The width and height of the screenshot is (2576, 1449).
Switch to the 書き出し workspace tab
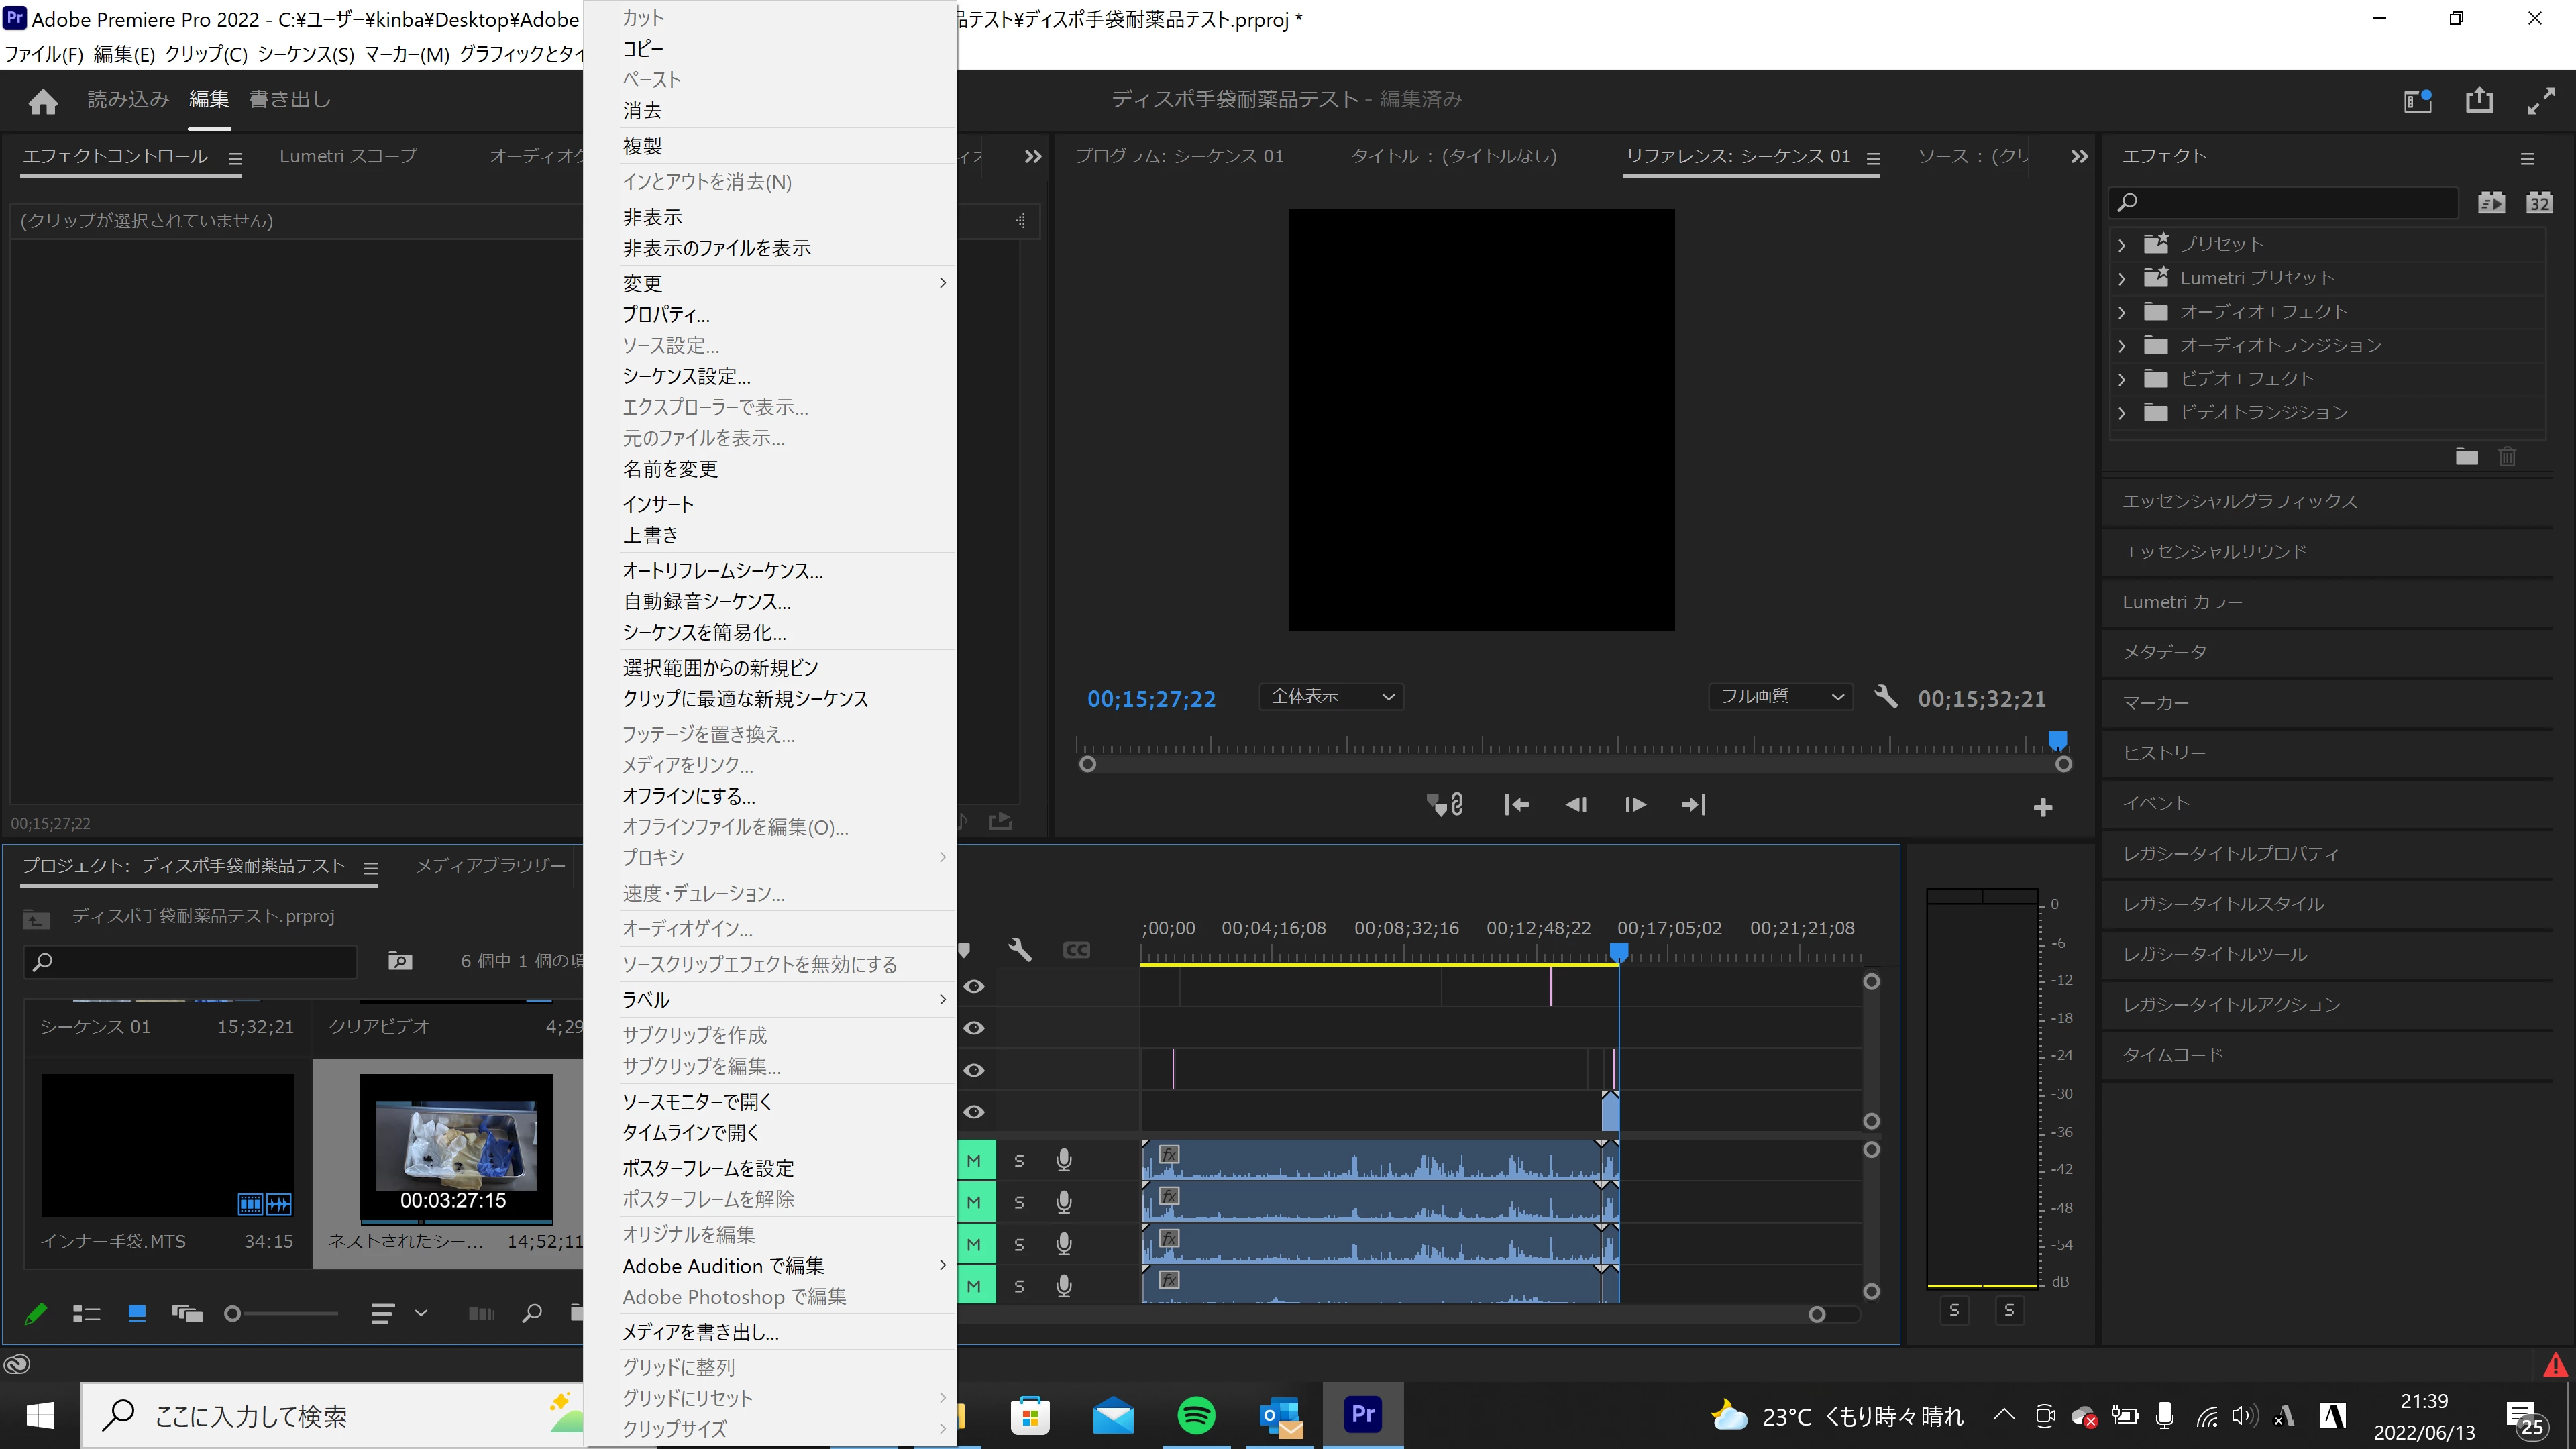[289, 100]
